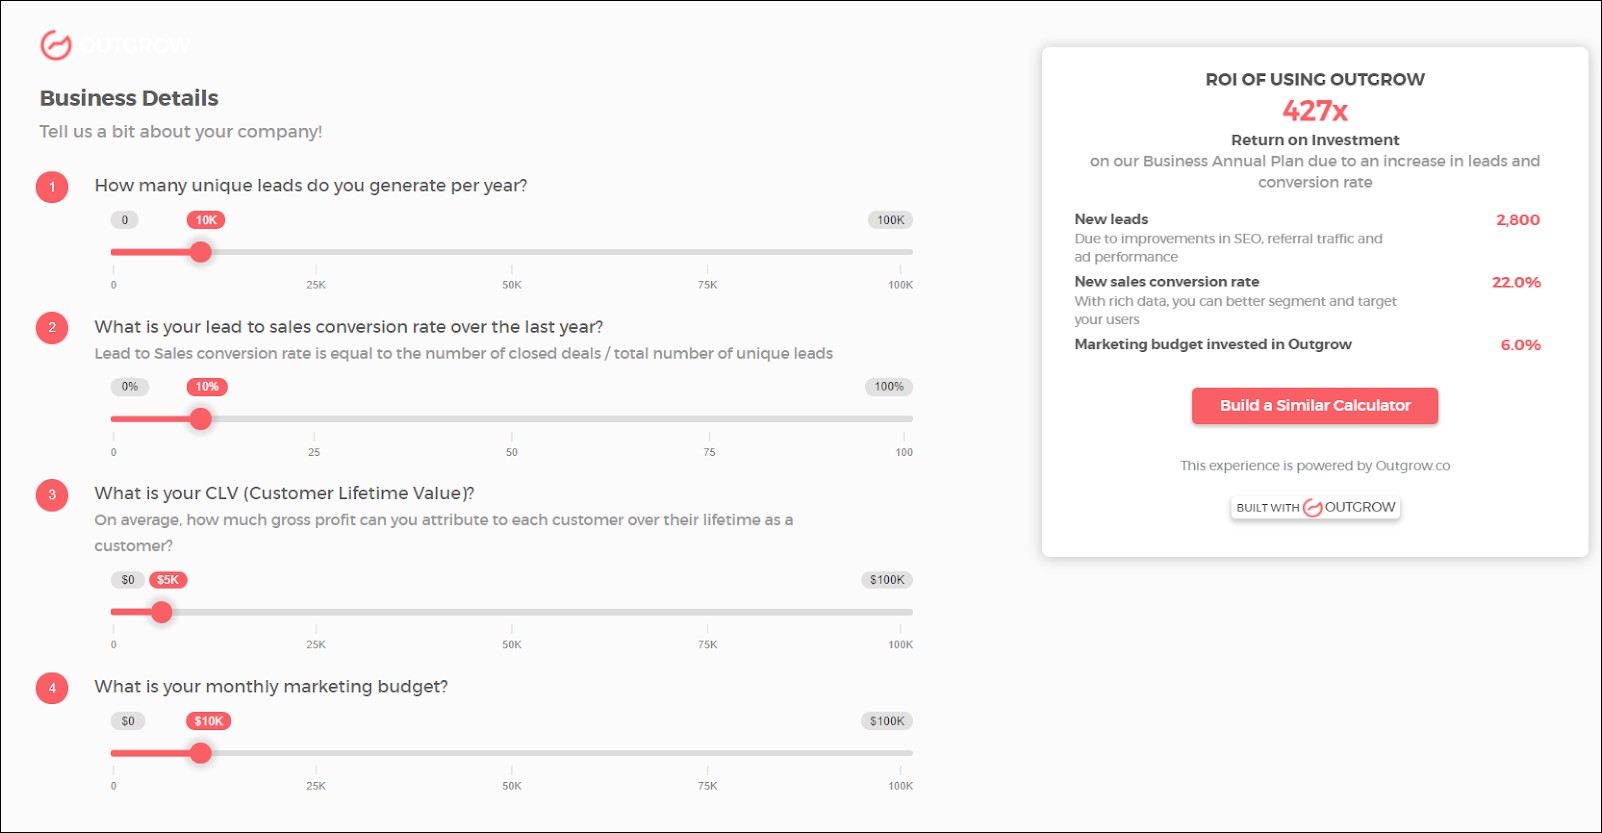Click the unique leads slider handle
The height and width of the screenshot is (833, 1602).
(x=201, y=252)
